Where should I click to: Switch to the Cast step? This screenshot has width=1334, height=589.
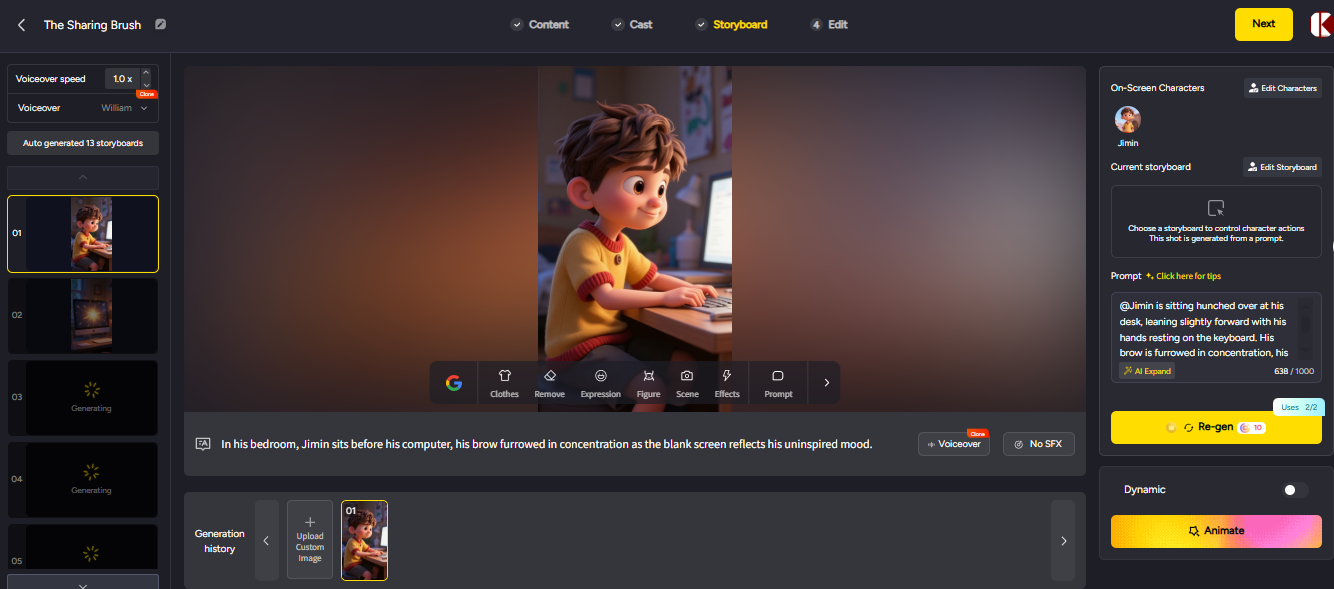coord(632,24)
